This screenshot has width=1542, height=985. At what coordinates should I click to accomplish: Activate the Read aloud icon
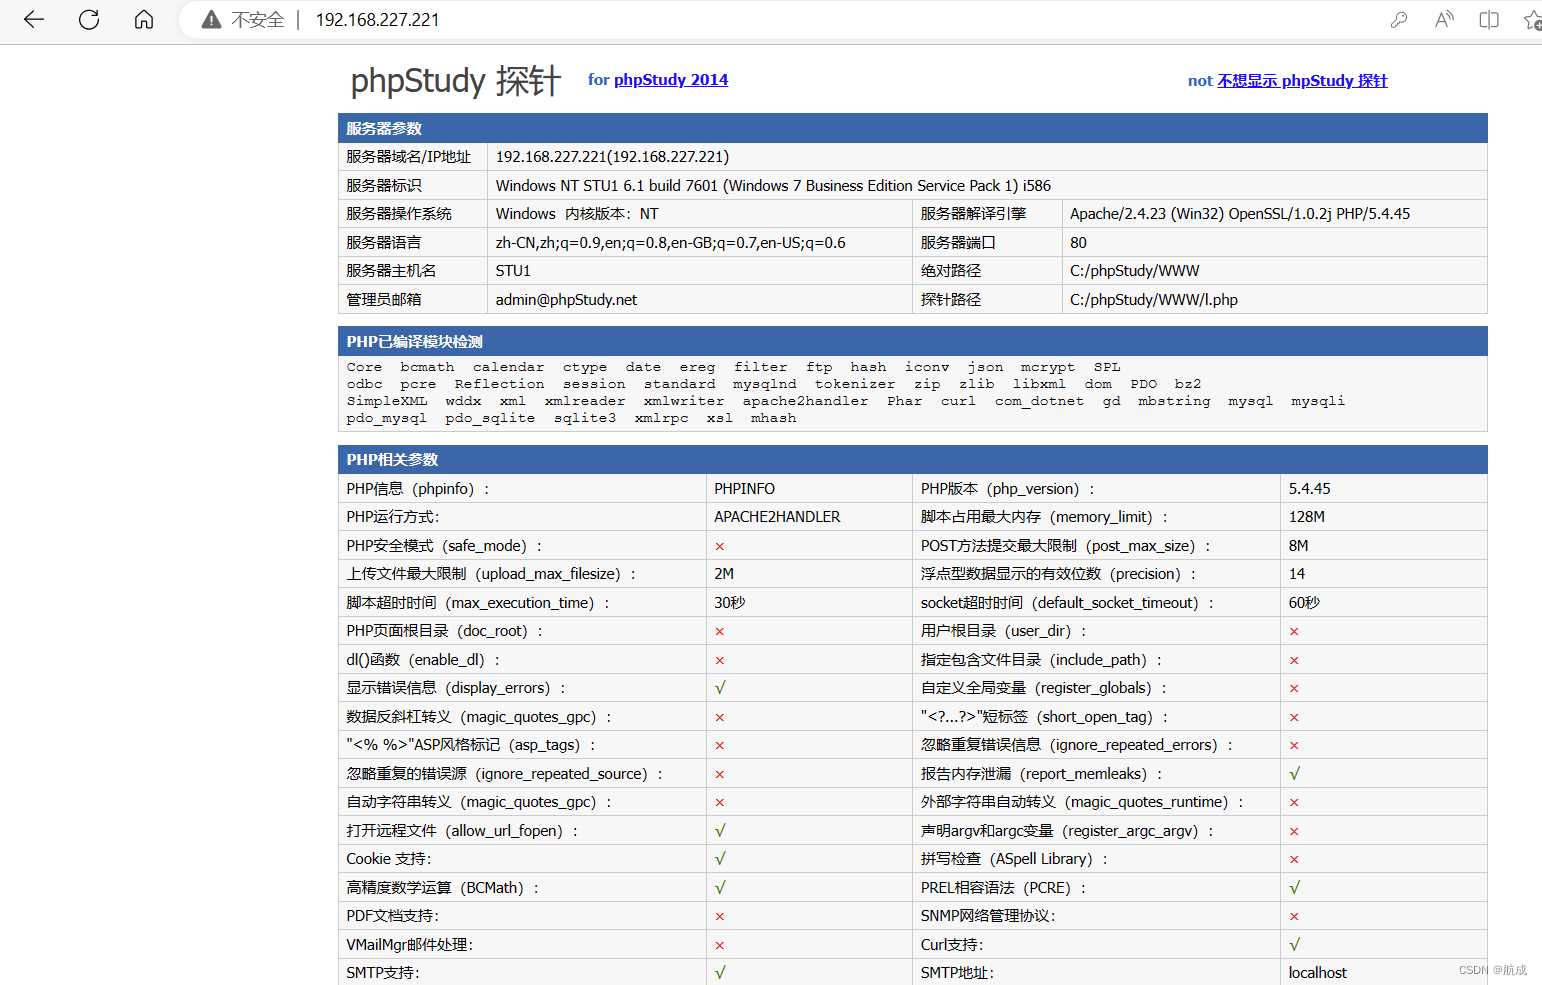(1444, 20)
